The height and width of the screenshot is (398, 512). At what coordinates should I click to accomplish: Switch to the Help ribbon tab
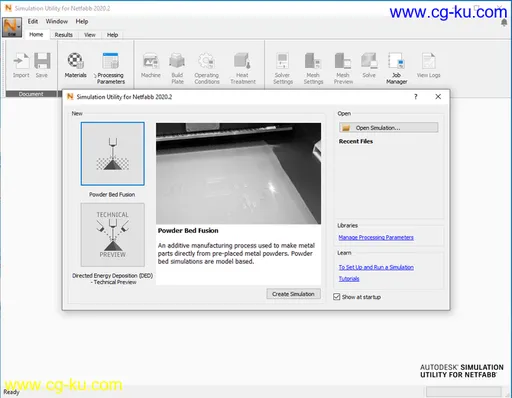pyautogui.click(x=112, y=35)
